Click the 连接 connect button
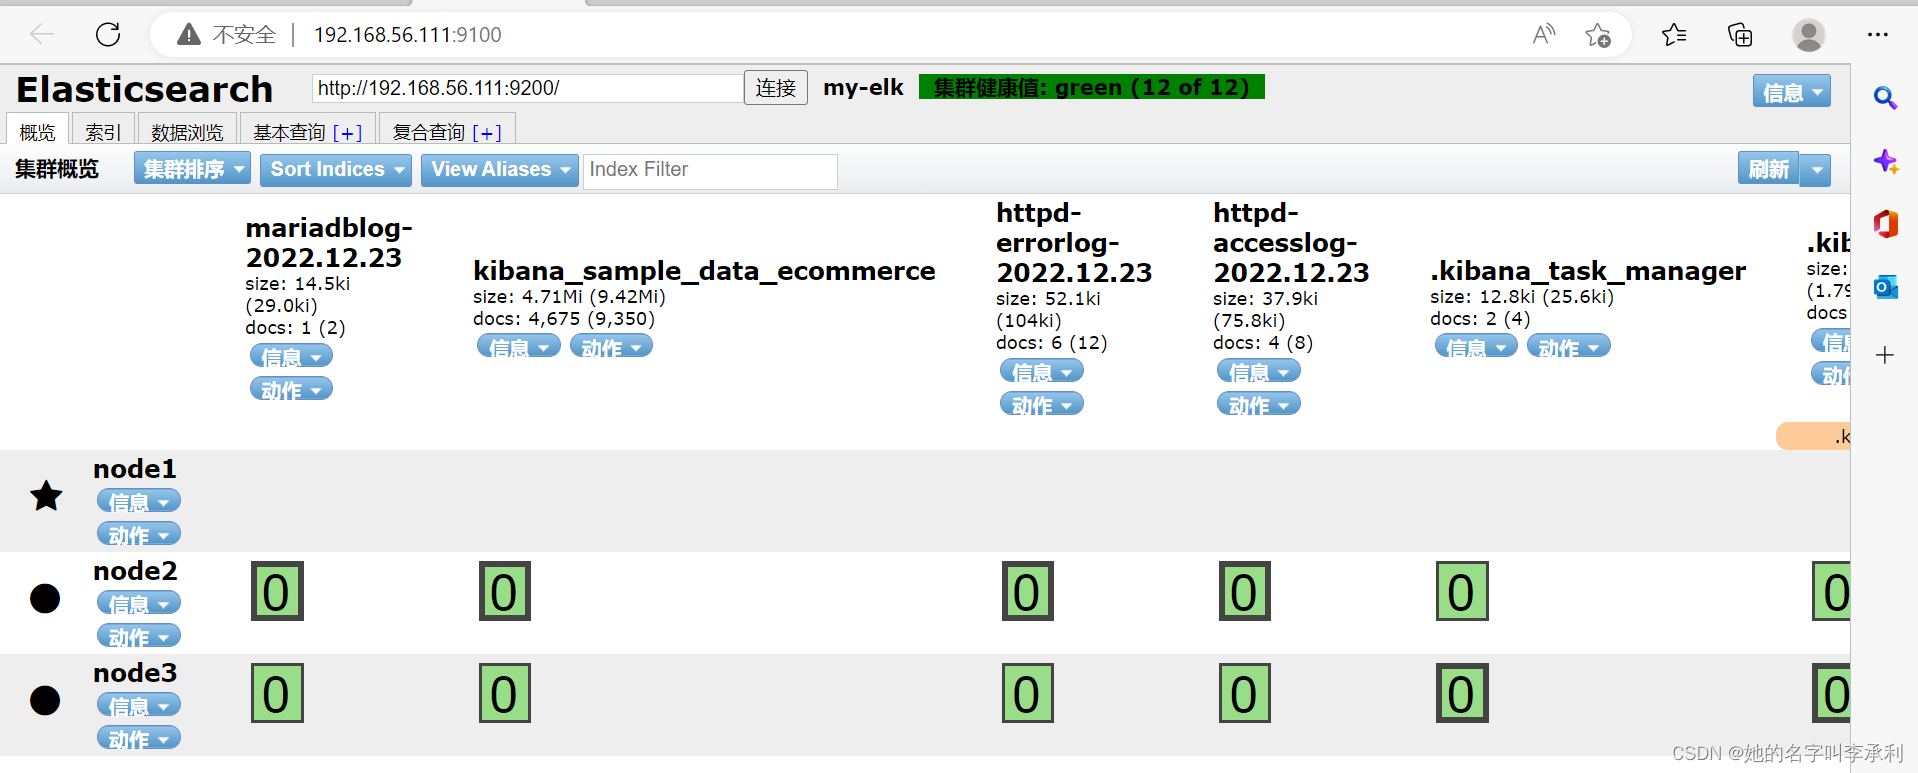The height and width of the screenshot is (773, 1918). [776, 88]
